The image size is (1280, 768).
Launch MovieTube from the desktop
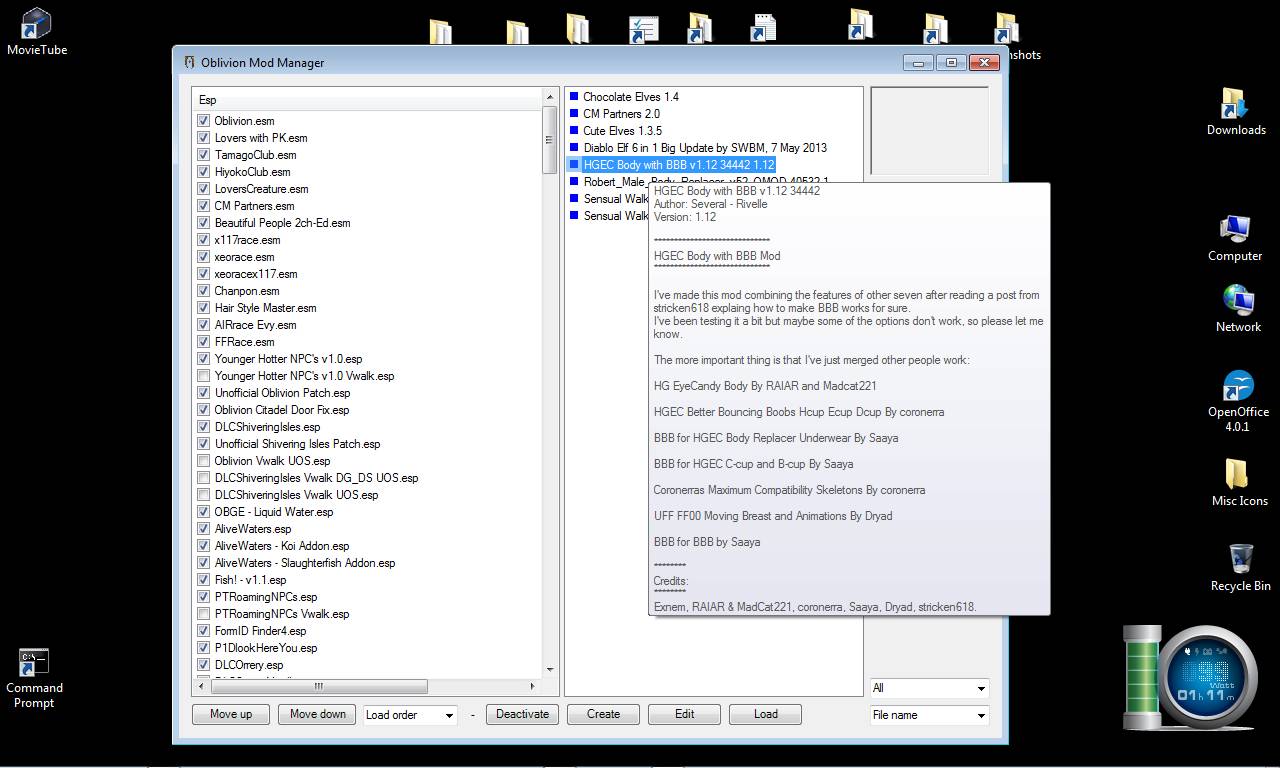click(x=36, y=25)
